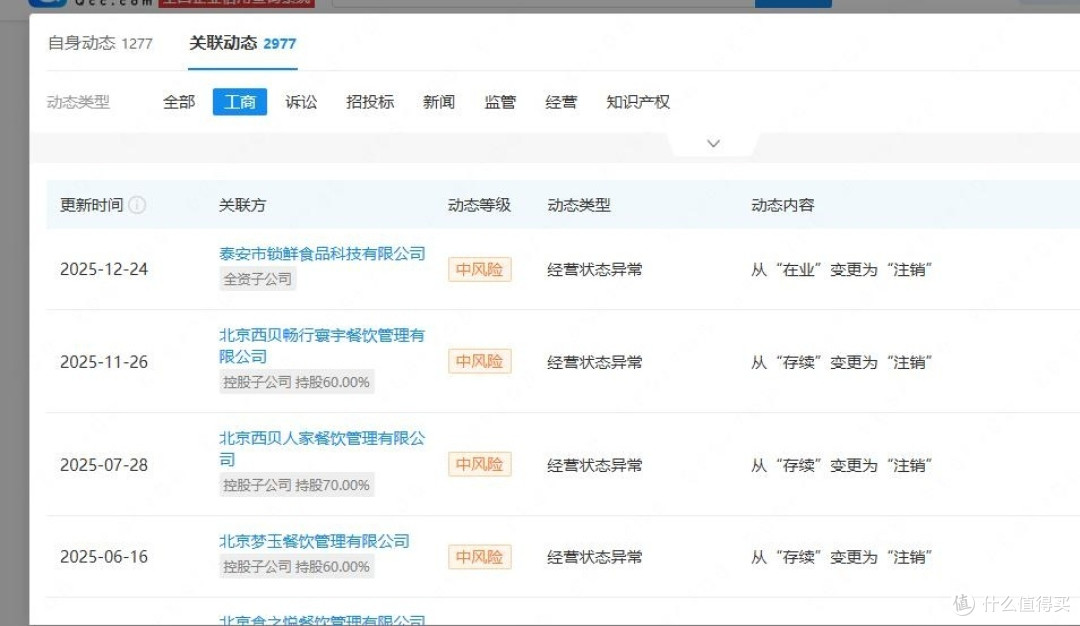Select date 2025-07-28 cell
The height and width of the screenshot is (626, 1080).
(x=104, y=465)
